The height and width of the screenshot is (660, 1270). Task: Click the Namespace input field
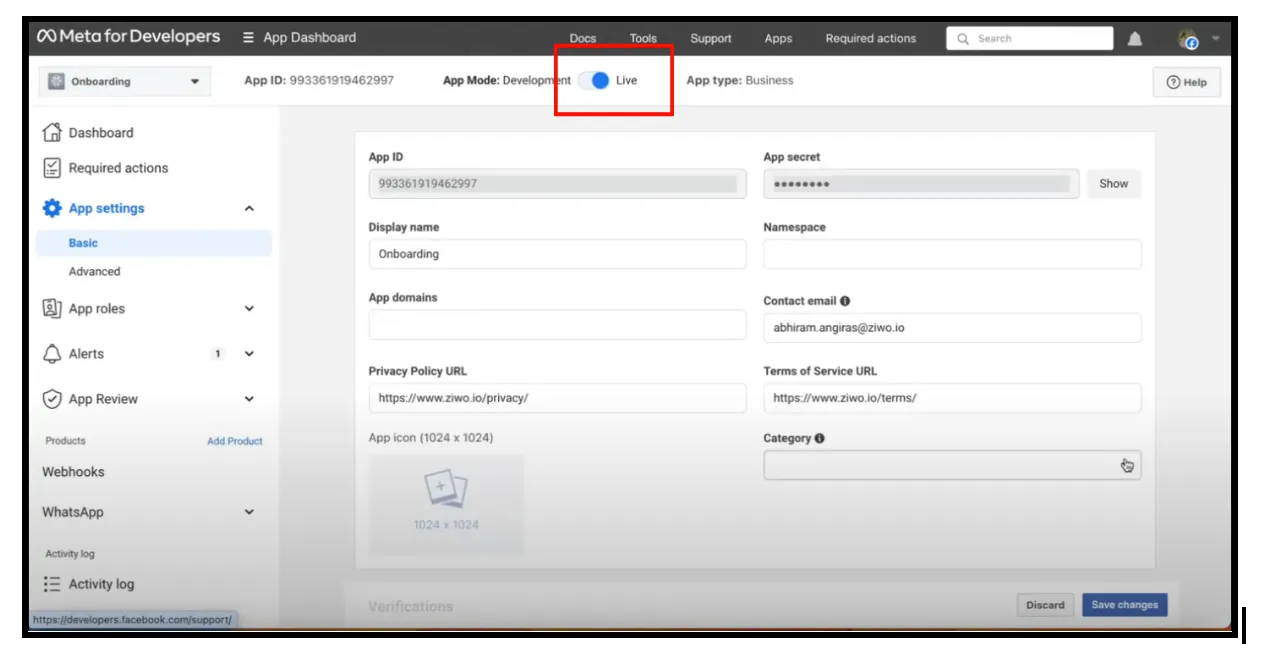(952, 254)
